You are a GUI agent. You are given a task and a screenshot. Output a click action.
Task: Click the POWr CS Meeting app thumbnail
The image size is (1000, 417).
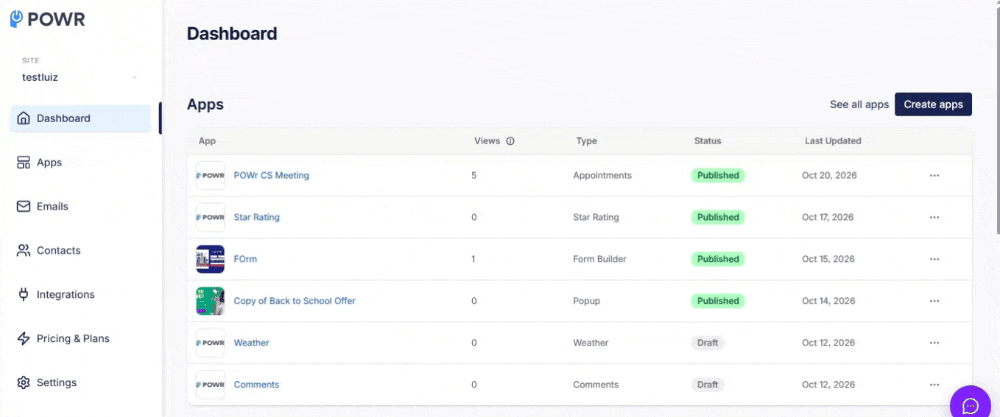click(210, 175)
